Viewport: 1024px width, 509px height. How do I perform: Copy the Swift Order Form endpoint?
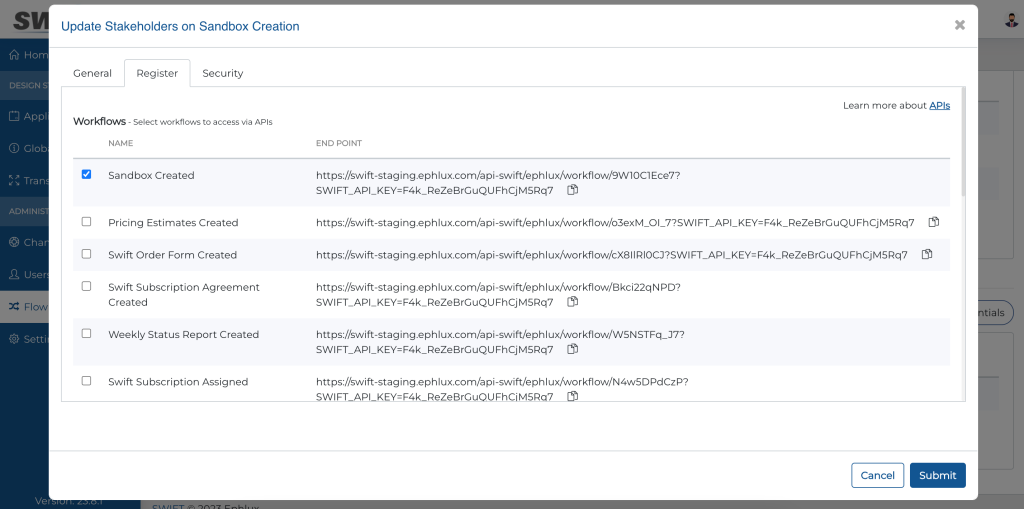(x=927, y=254)
